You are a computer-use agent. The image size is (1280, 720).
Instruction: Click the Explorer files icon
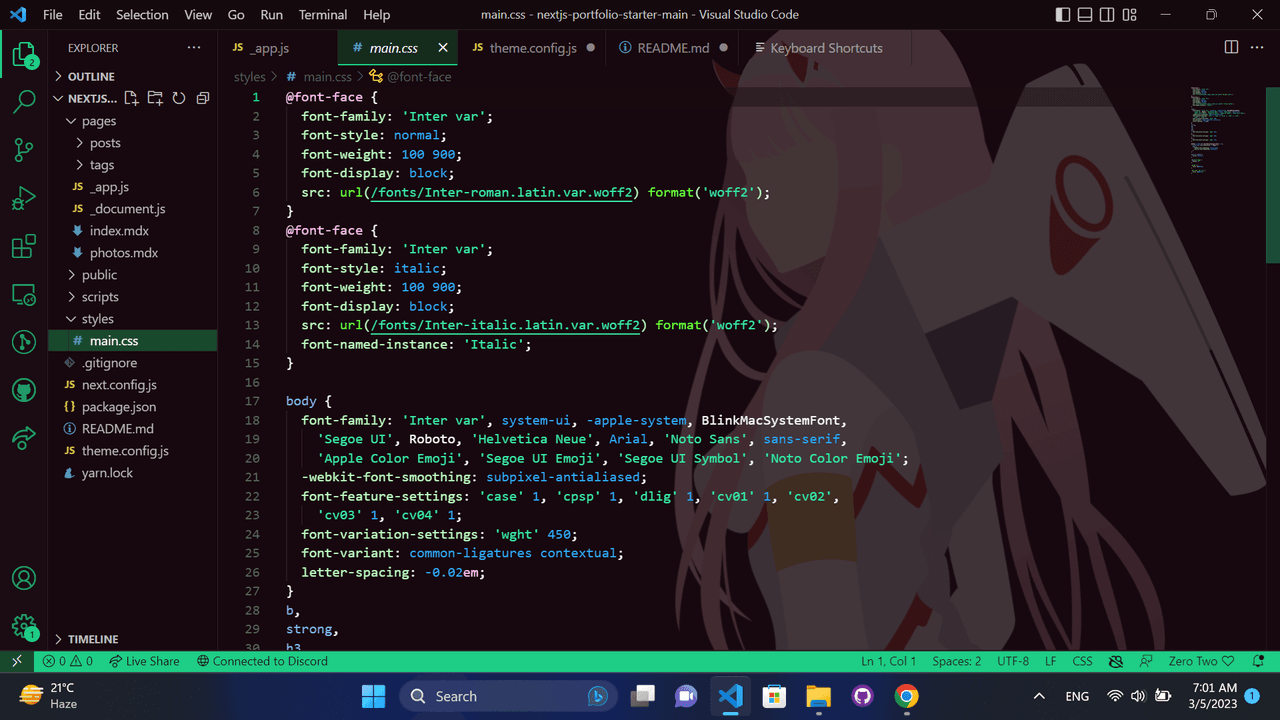click(24, 54)
